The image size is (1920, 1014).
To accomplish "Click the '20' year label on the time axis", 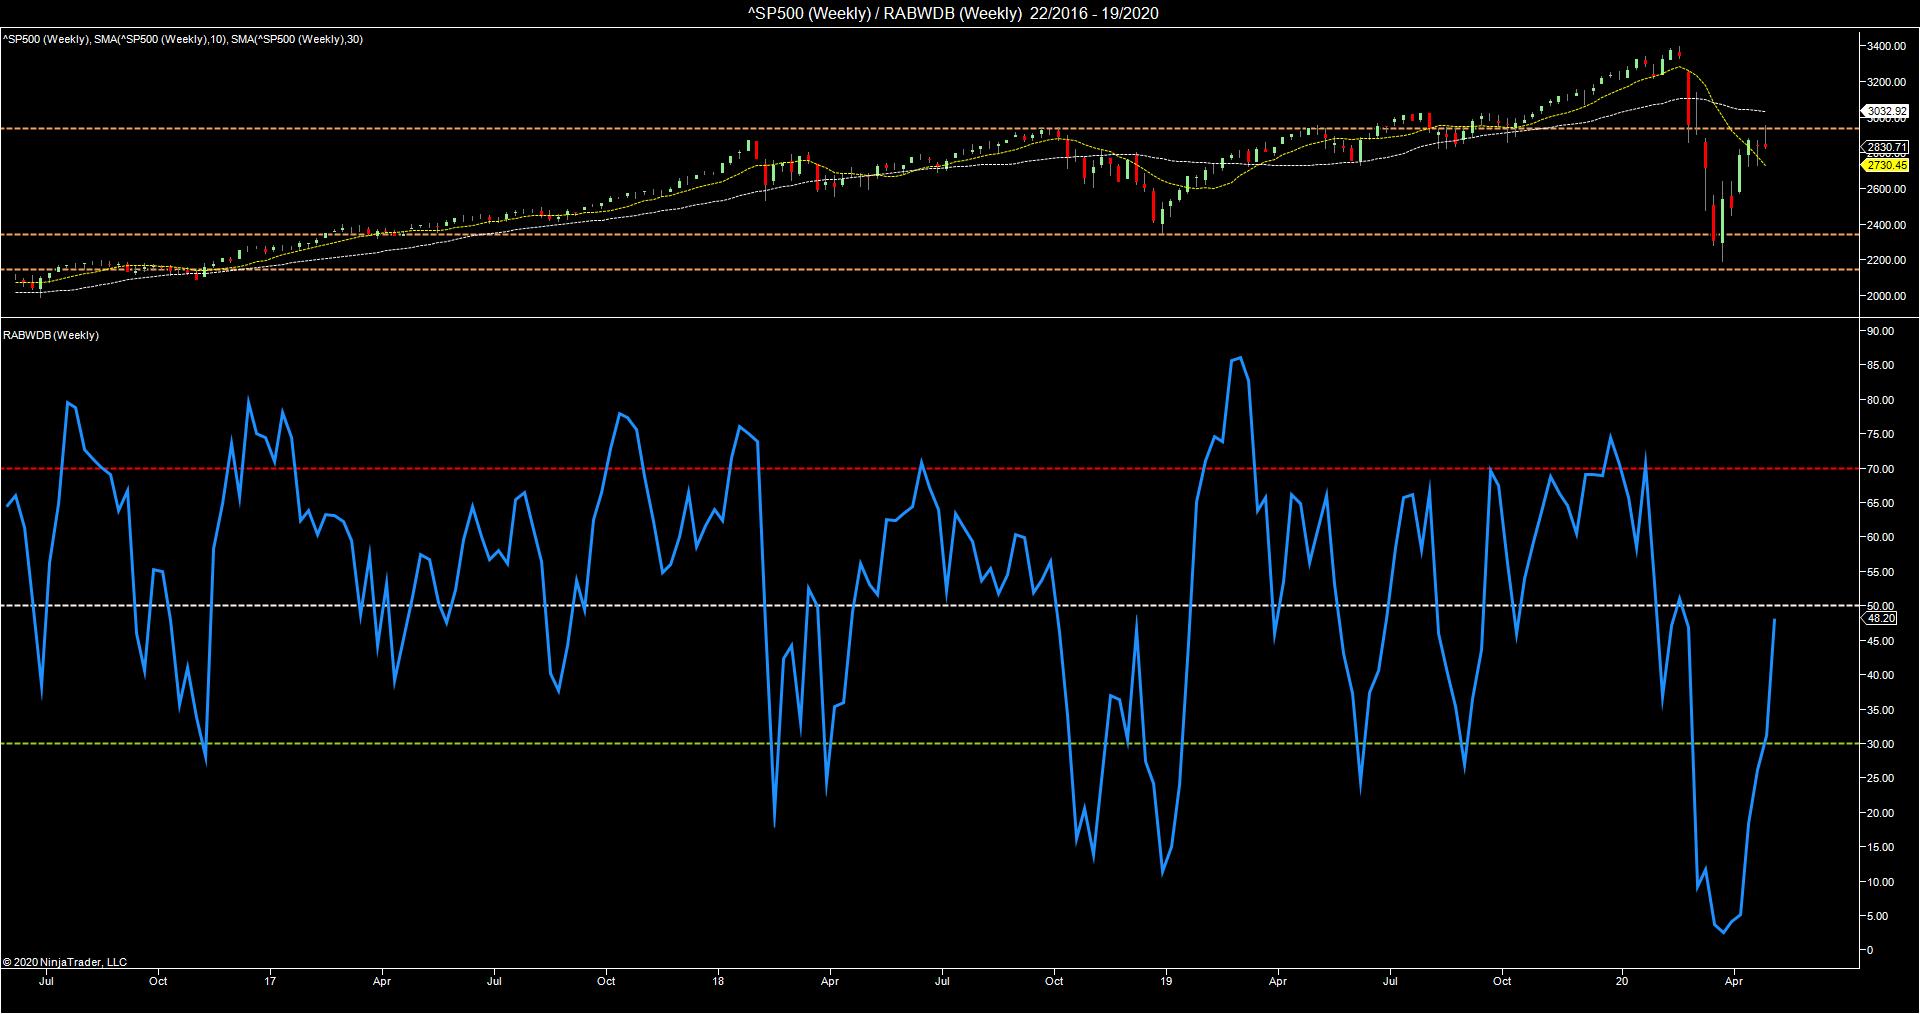I will pyautogui.click(x=1622, y=982).
